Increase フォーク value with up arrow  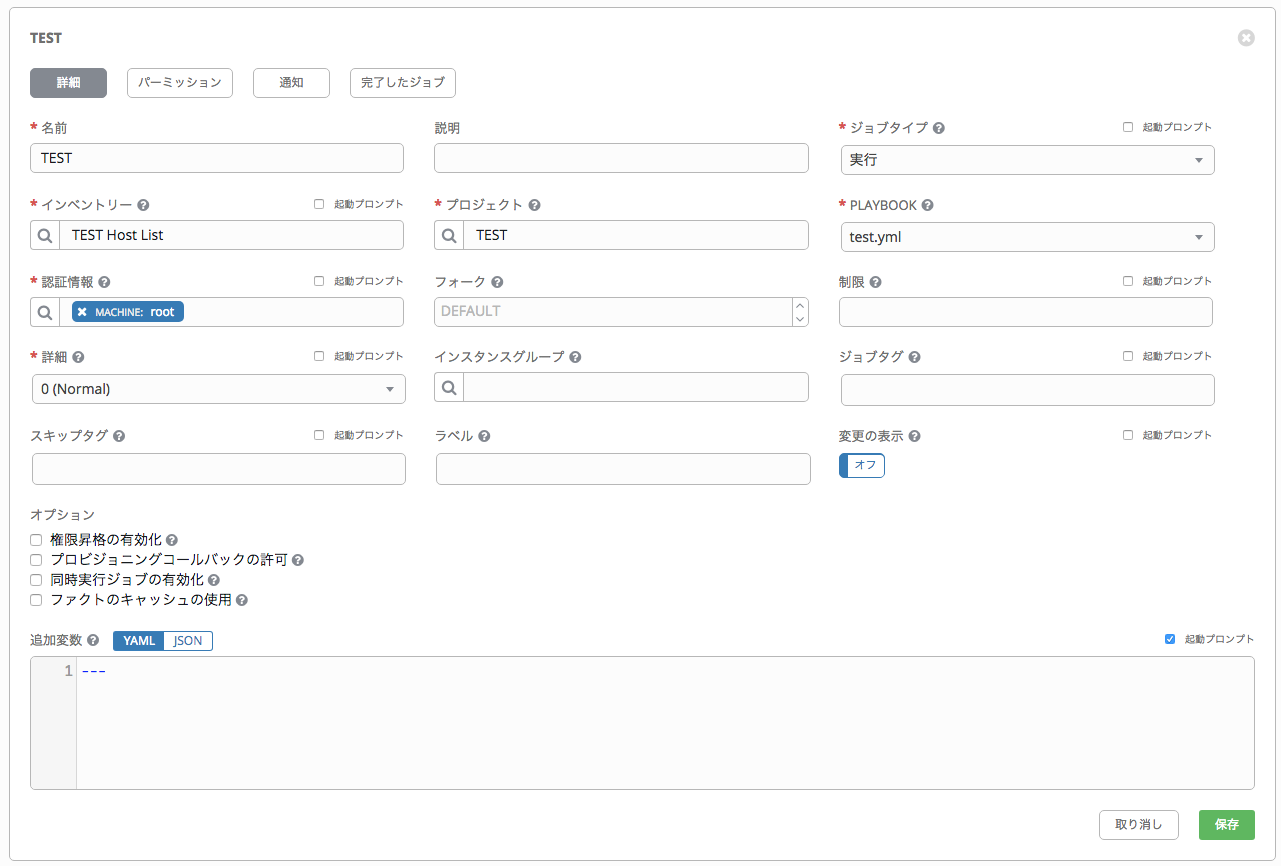pyautogui.click(x=800, y=305)
